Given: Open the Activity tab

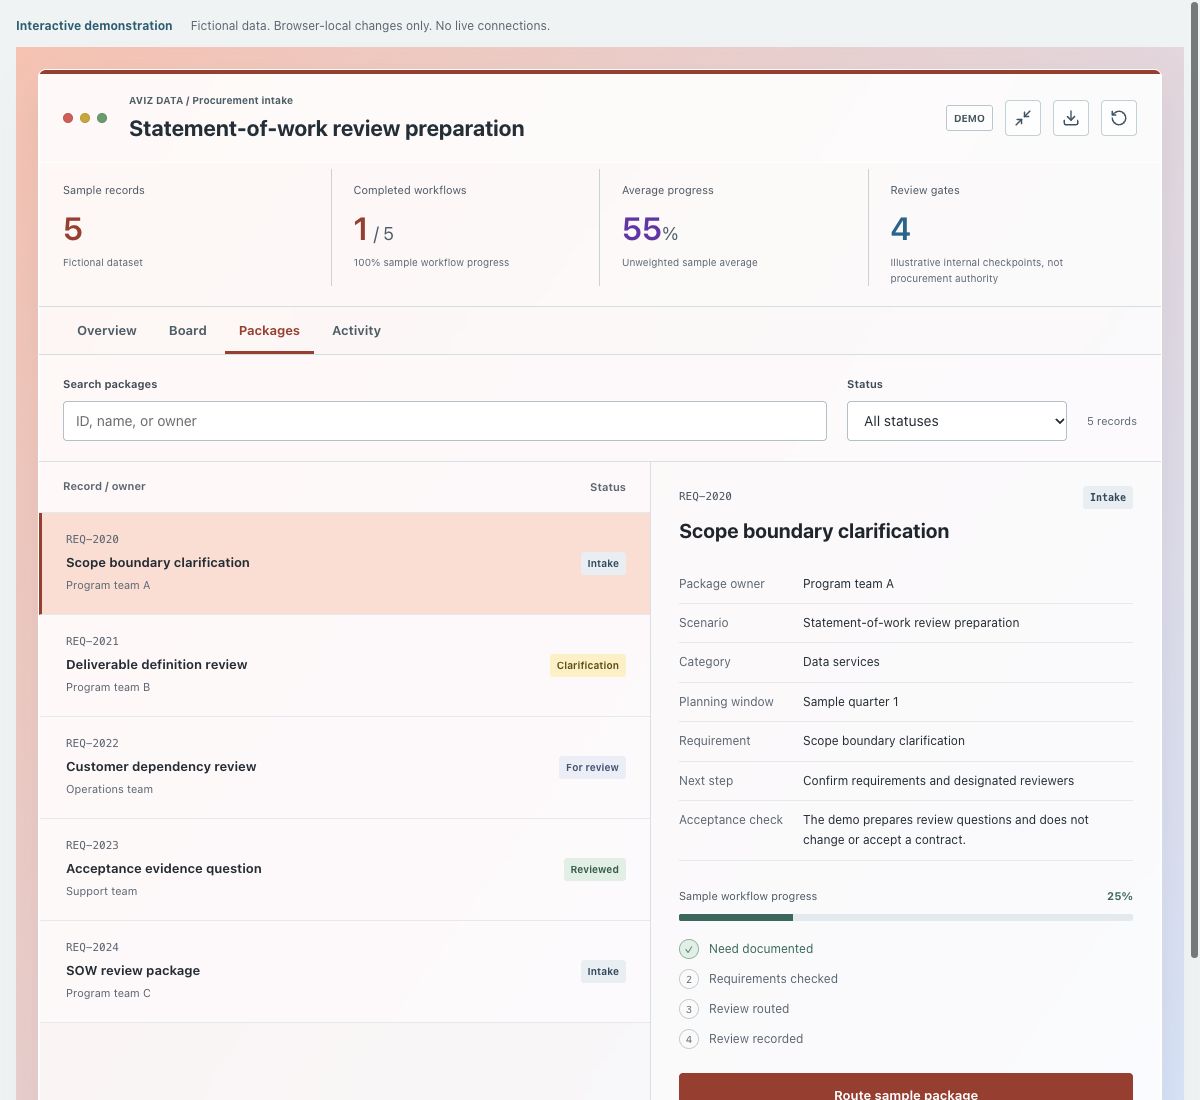Looking at the screenshot, I should click(356, 331).
